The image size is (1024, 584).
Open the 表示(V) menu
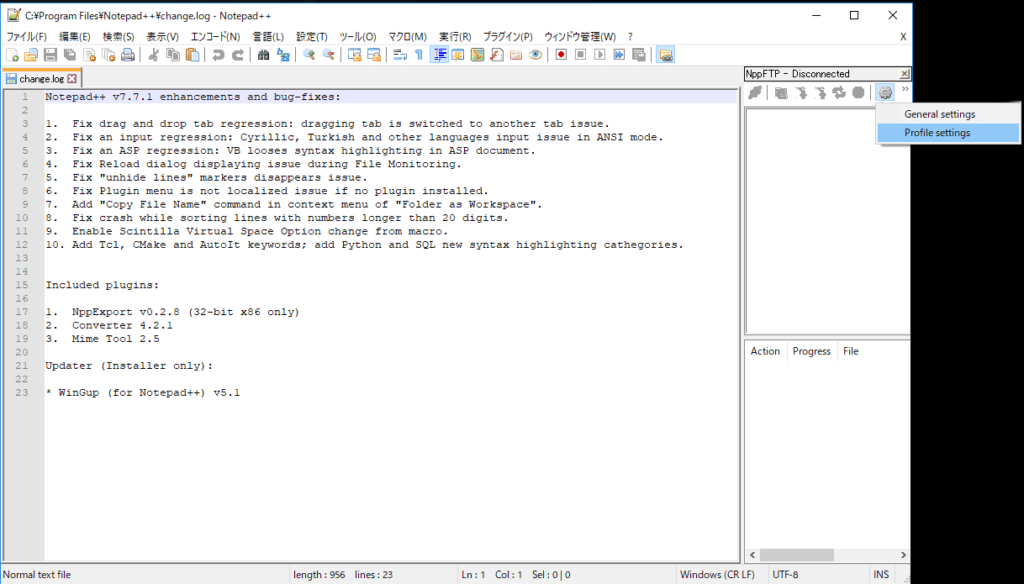point(162,37)
